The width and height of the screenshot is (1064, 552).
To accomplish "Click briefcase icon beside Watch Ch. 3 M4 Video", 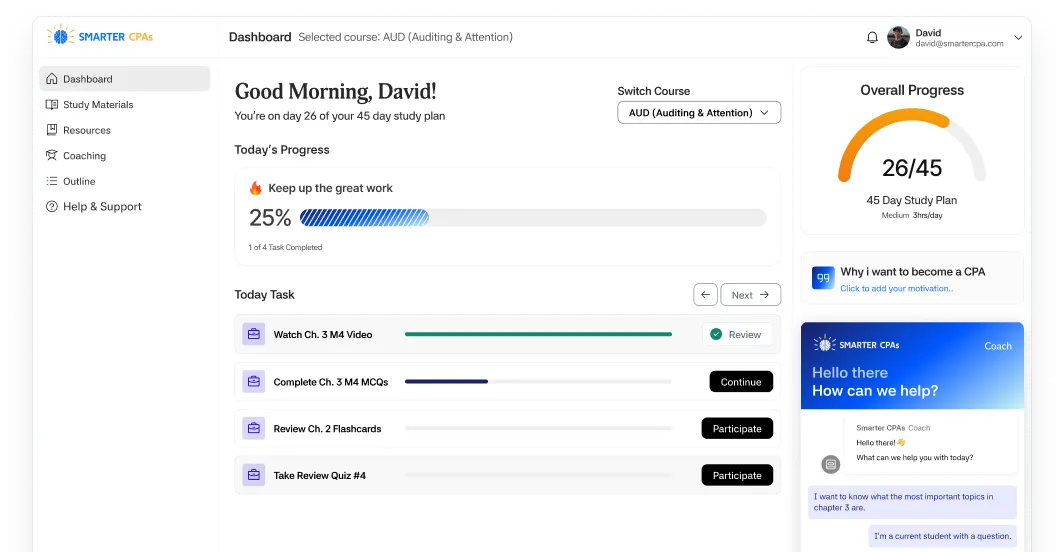I will click(x=254, y=334).
